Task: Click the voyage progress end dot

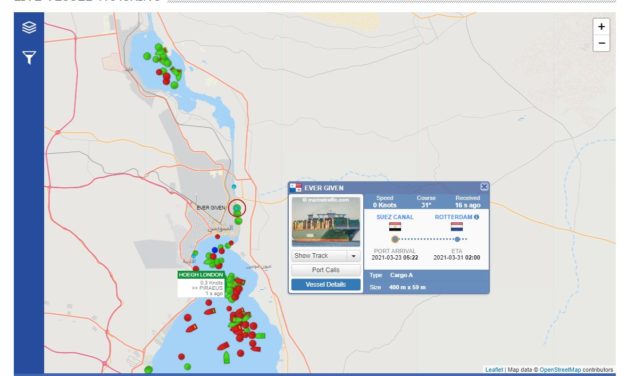Action: point(457,239)
